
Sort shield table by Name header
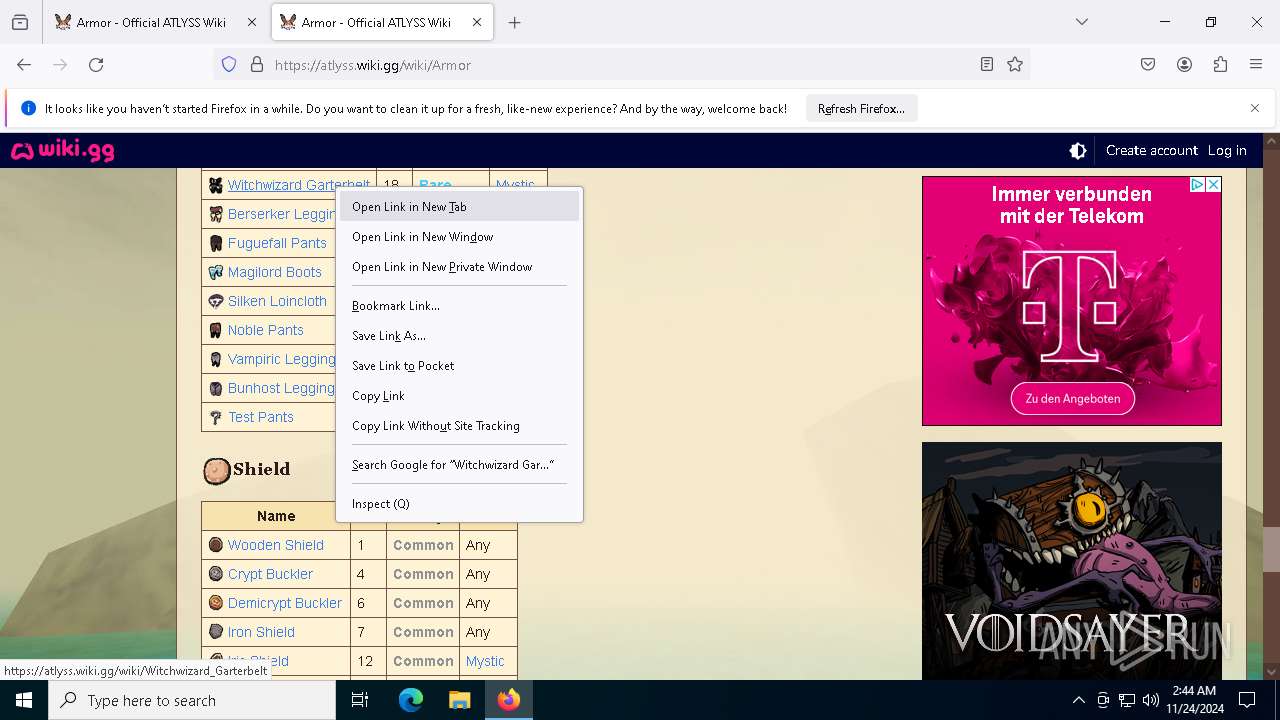276,516
